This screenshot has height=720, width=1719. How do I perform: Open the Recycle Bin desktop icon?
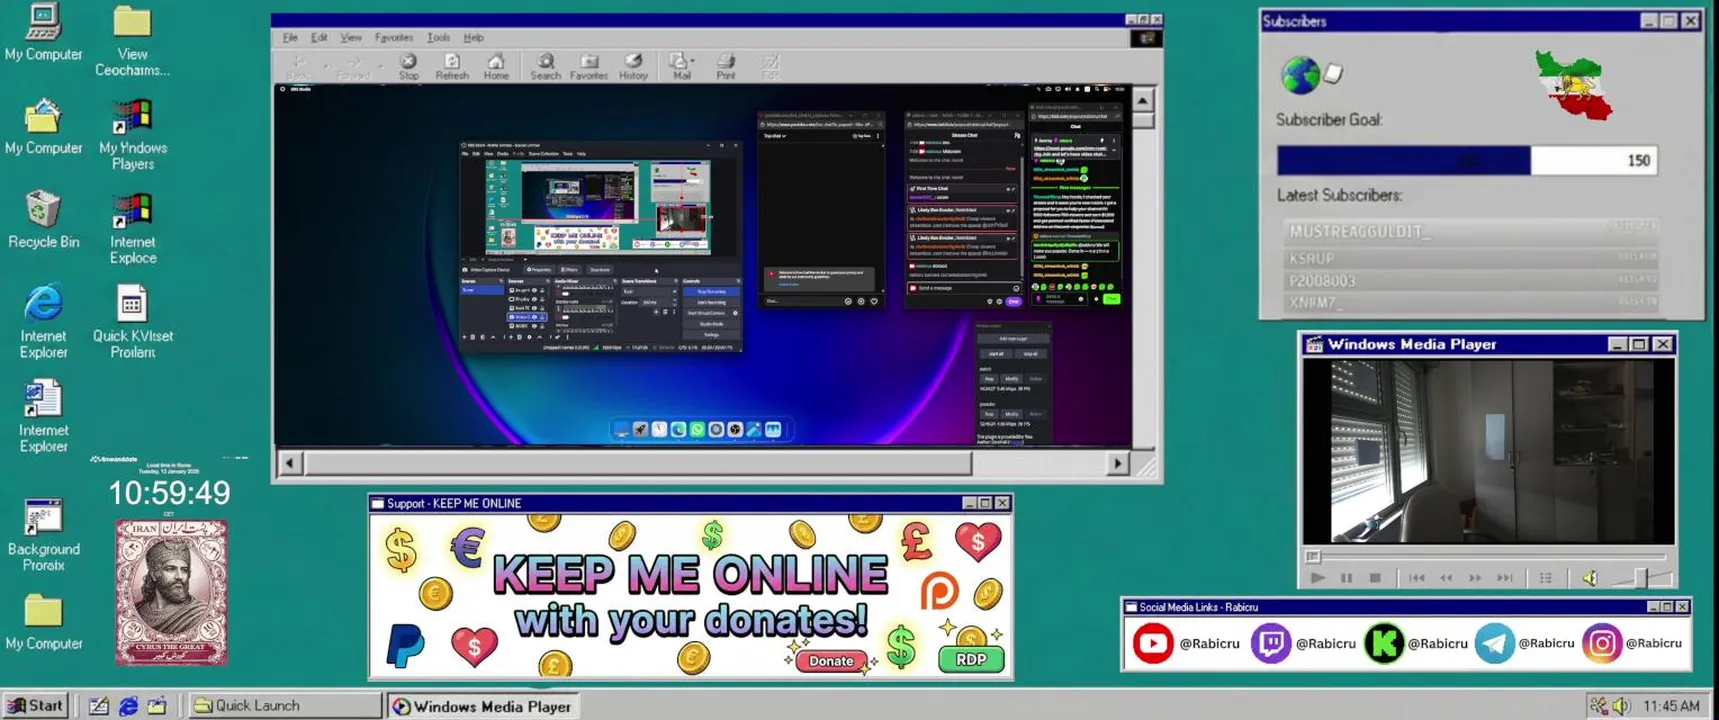point(43,220)
